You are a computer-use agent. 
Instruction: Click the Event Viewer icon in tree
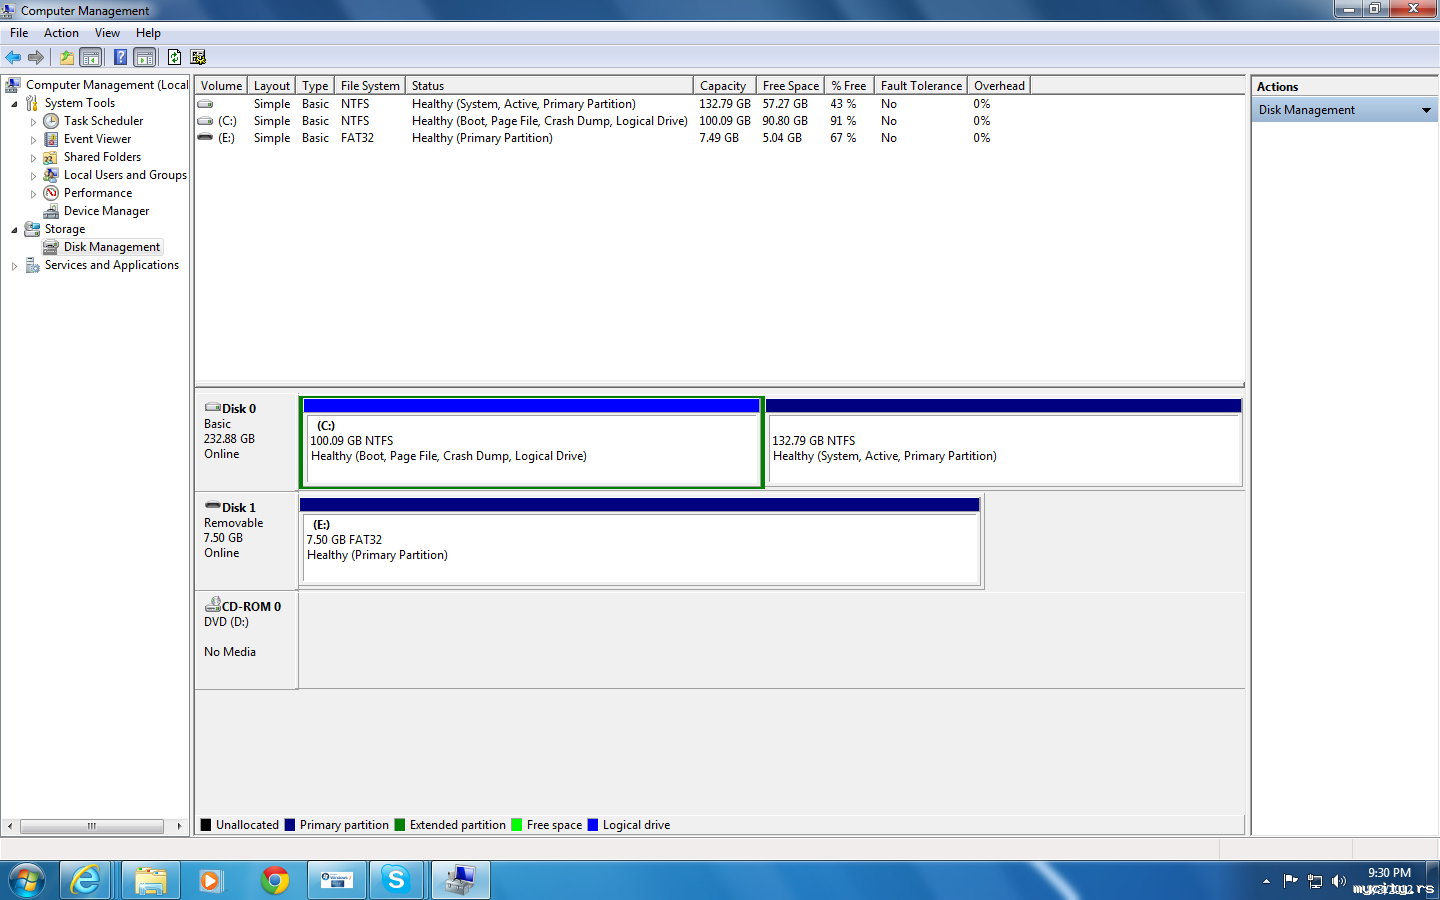point(51,139)
